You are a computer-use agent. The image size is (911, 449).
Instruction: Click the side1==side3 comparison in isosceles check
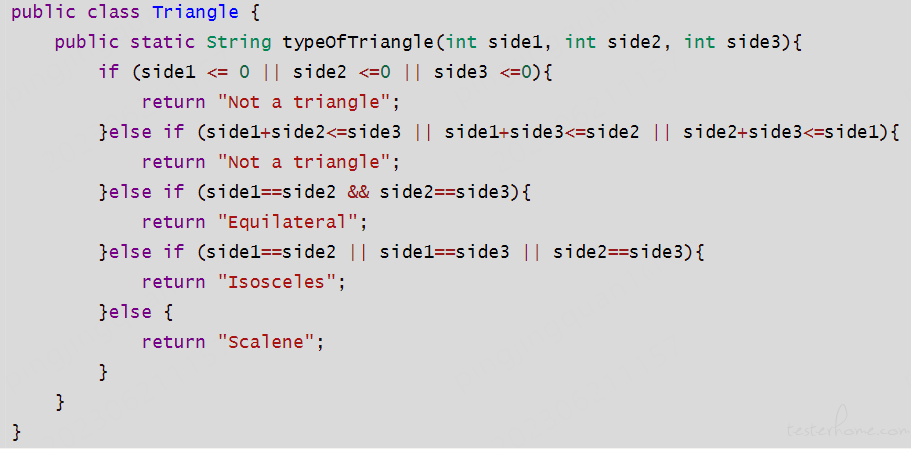point(444,252)
